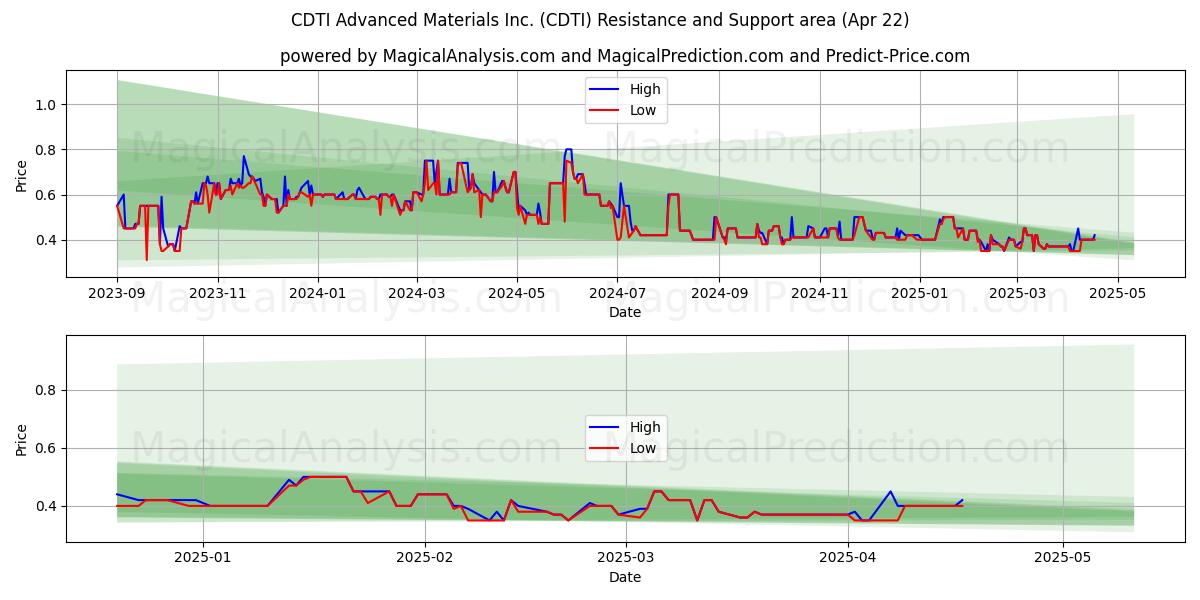The width and height of the screenshot is (1200, 600).
Task: Click the bottom chart's '2025-04' date tick
Action: (x=848, y=559)
